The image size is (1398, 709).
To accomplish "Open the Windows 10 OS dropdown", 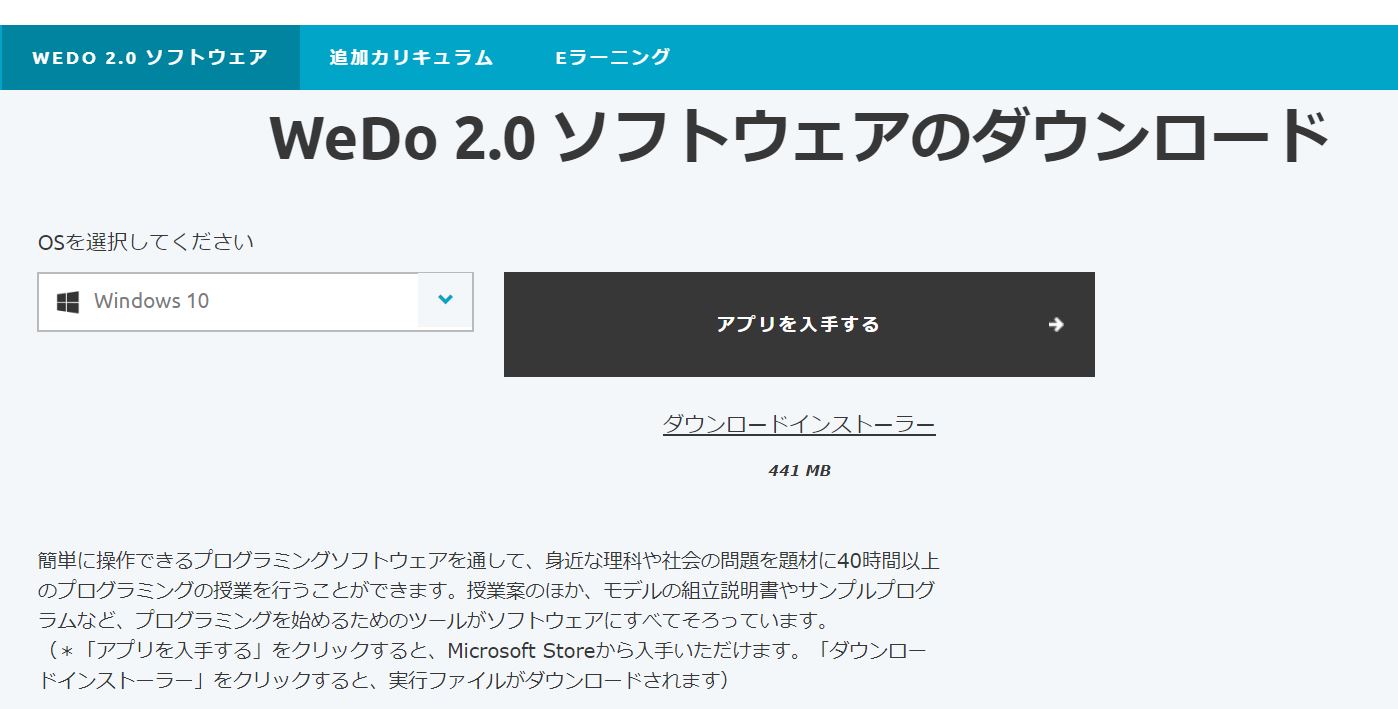I will click(x=255, y=301).
